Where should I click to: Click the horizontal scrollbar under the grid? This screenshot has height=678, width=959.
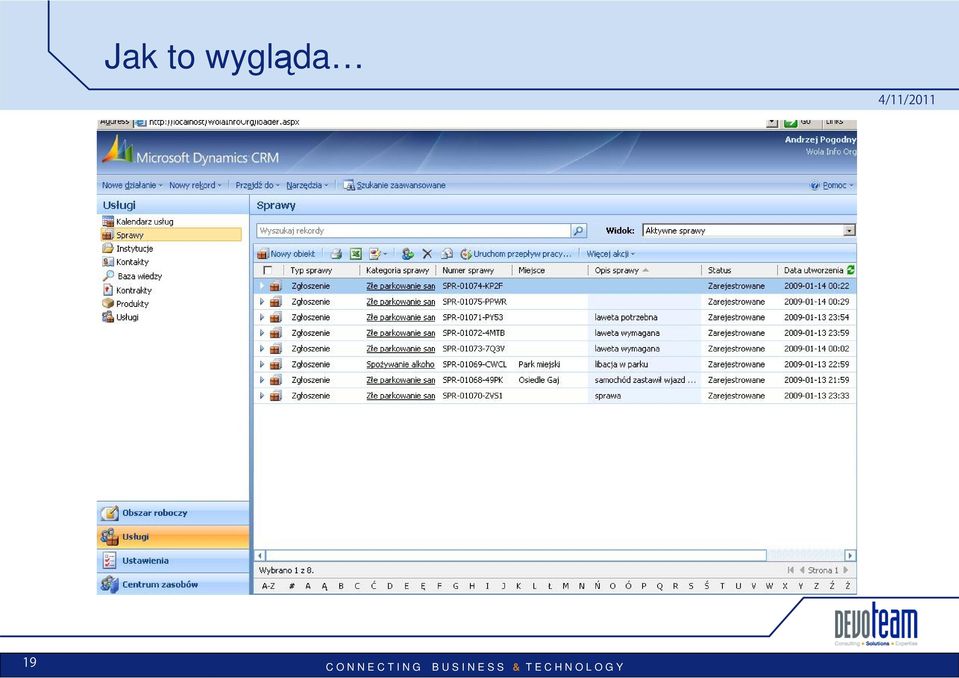516,555
